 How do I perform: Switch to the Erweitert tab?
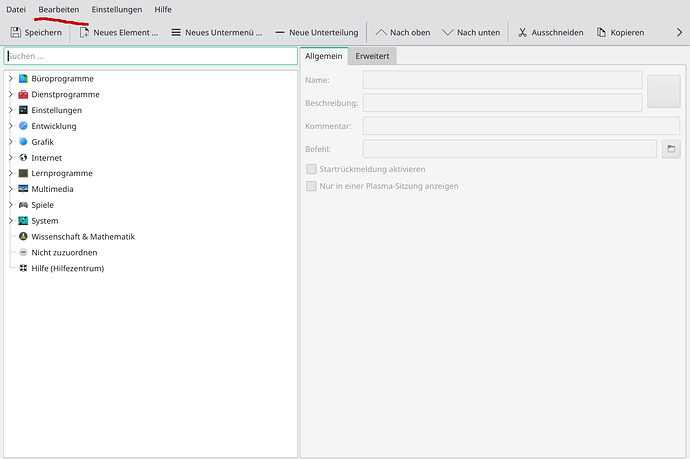[373, 56]
